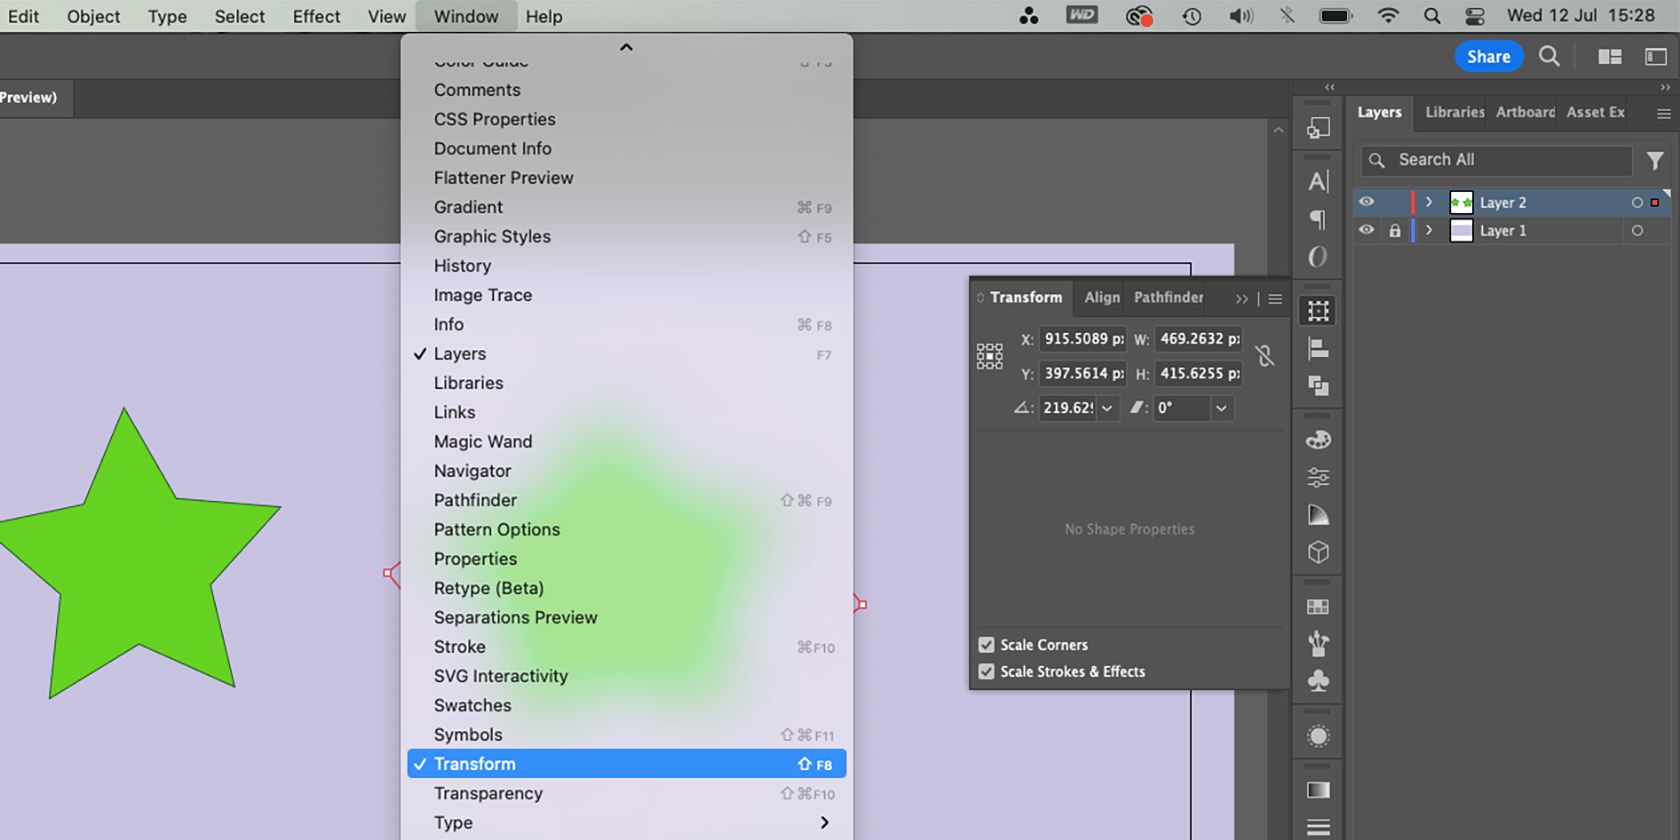1680x840 pixels.
Task: Open the Help menu in the menu bar
Action: (x=544, y=16)
